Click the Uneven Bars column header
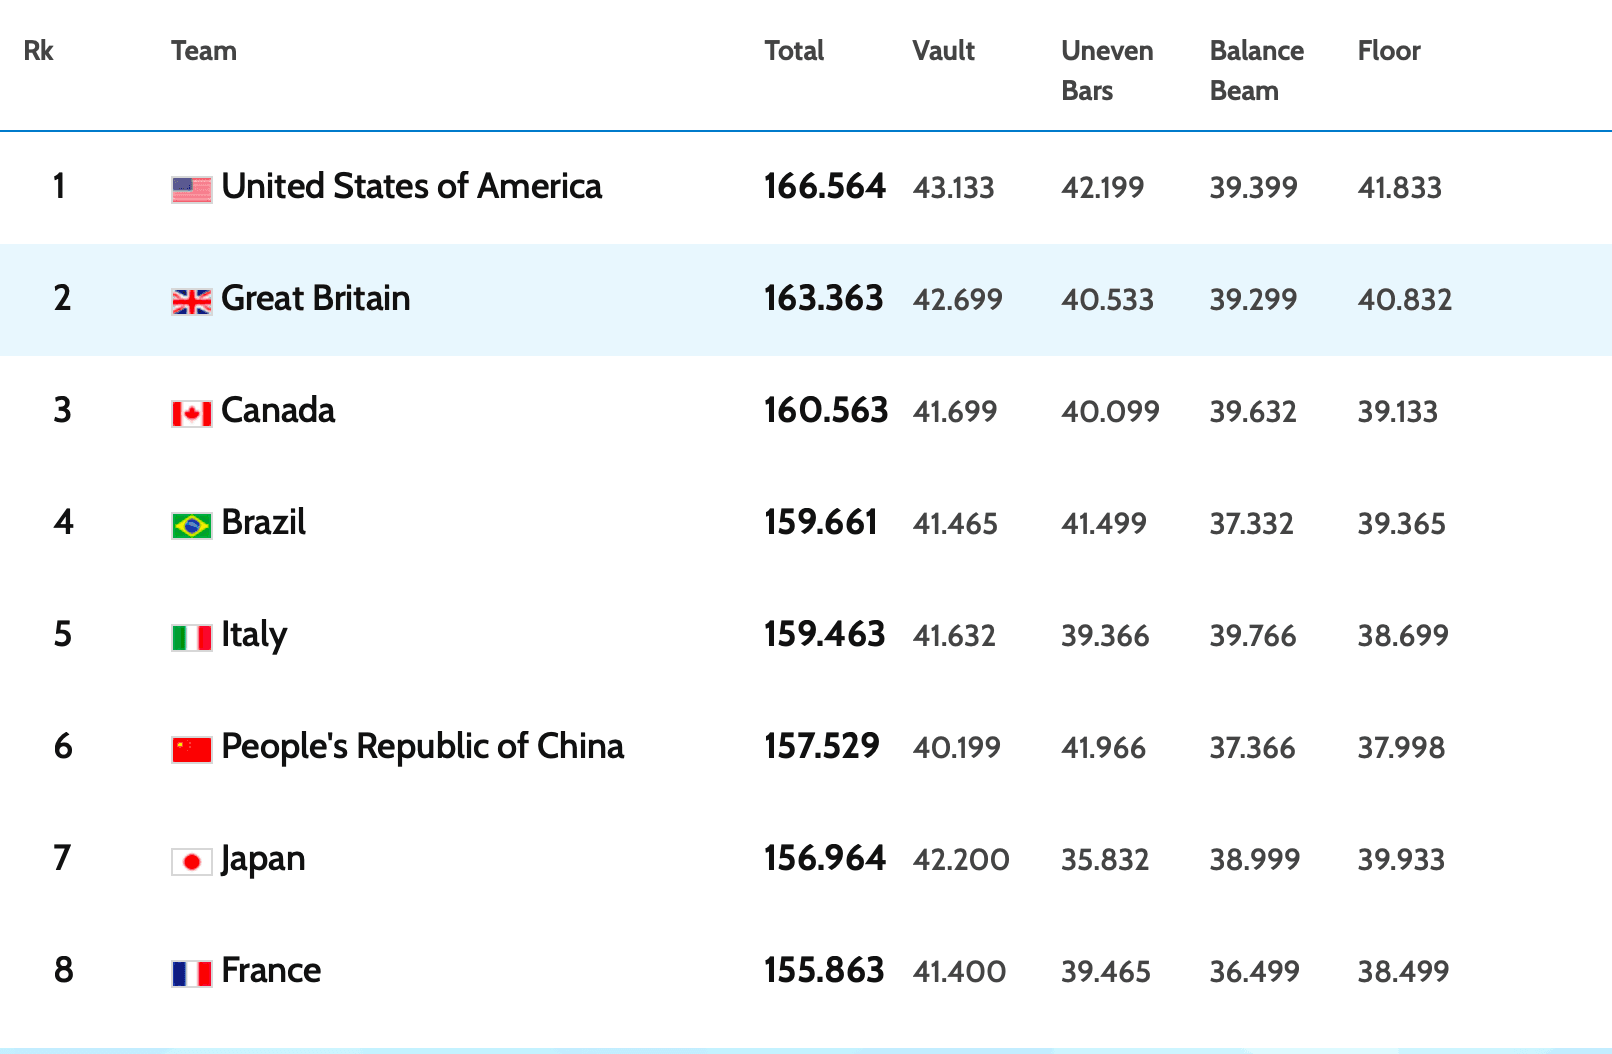The image size is (1612, 1054). coord(1106,70)
